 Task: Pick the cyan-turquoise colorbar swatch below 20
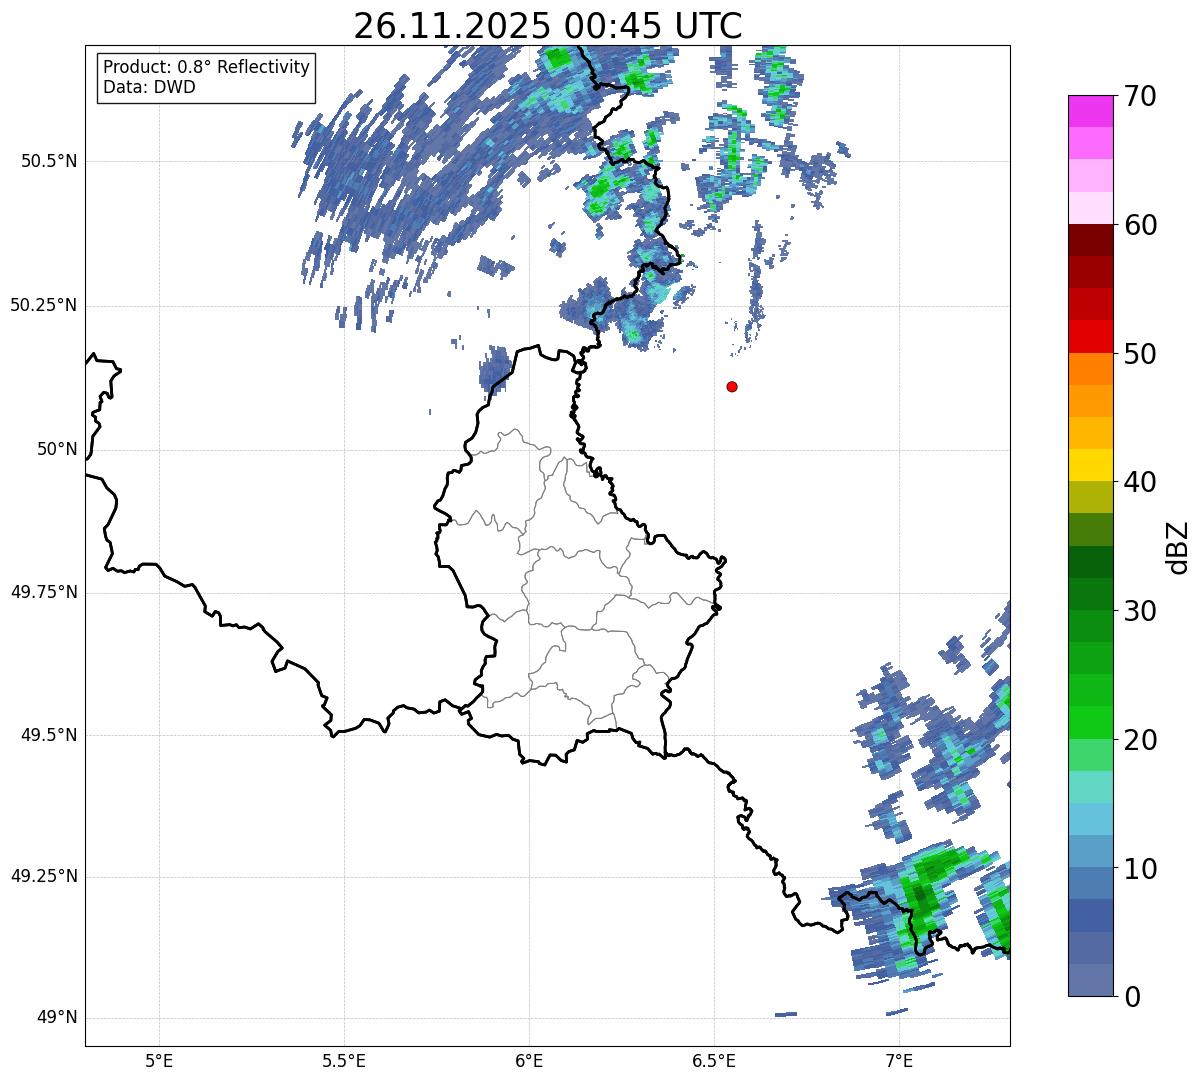[1091, 787]
